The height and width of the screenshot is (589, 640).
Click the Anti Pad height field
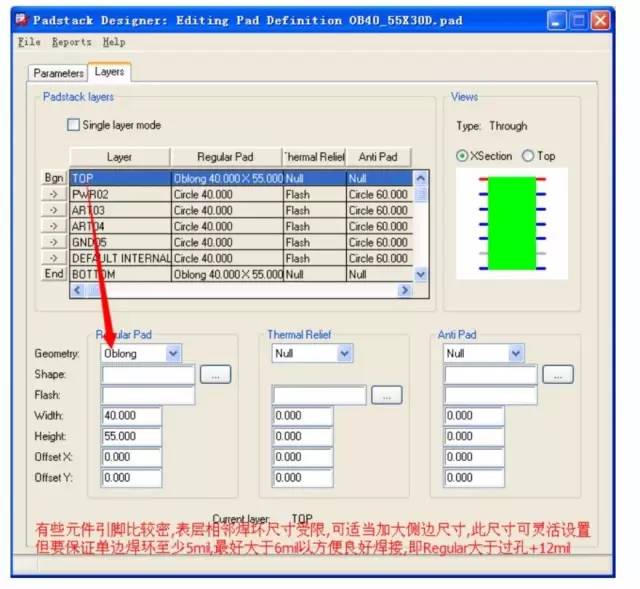pyautogui.click(x=474, y=436)
